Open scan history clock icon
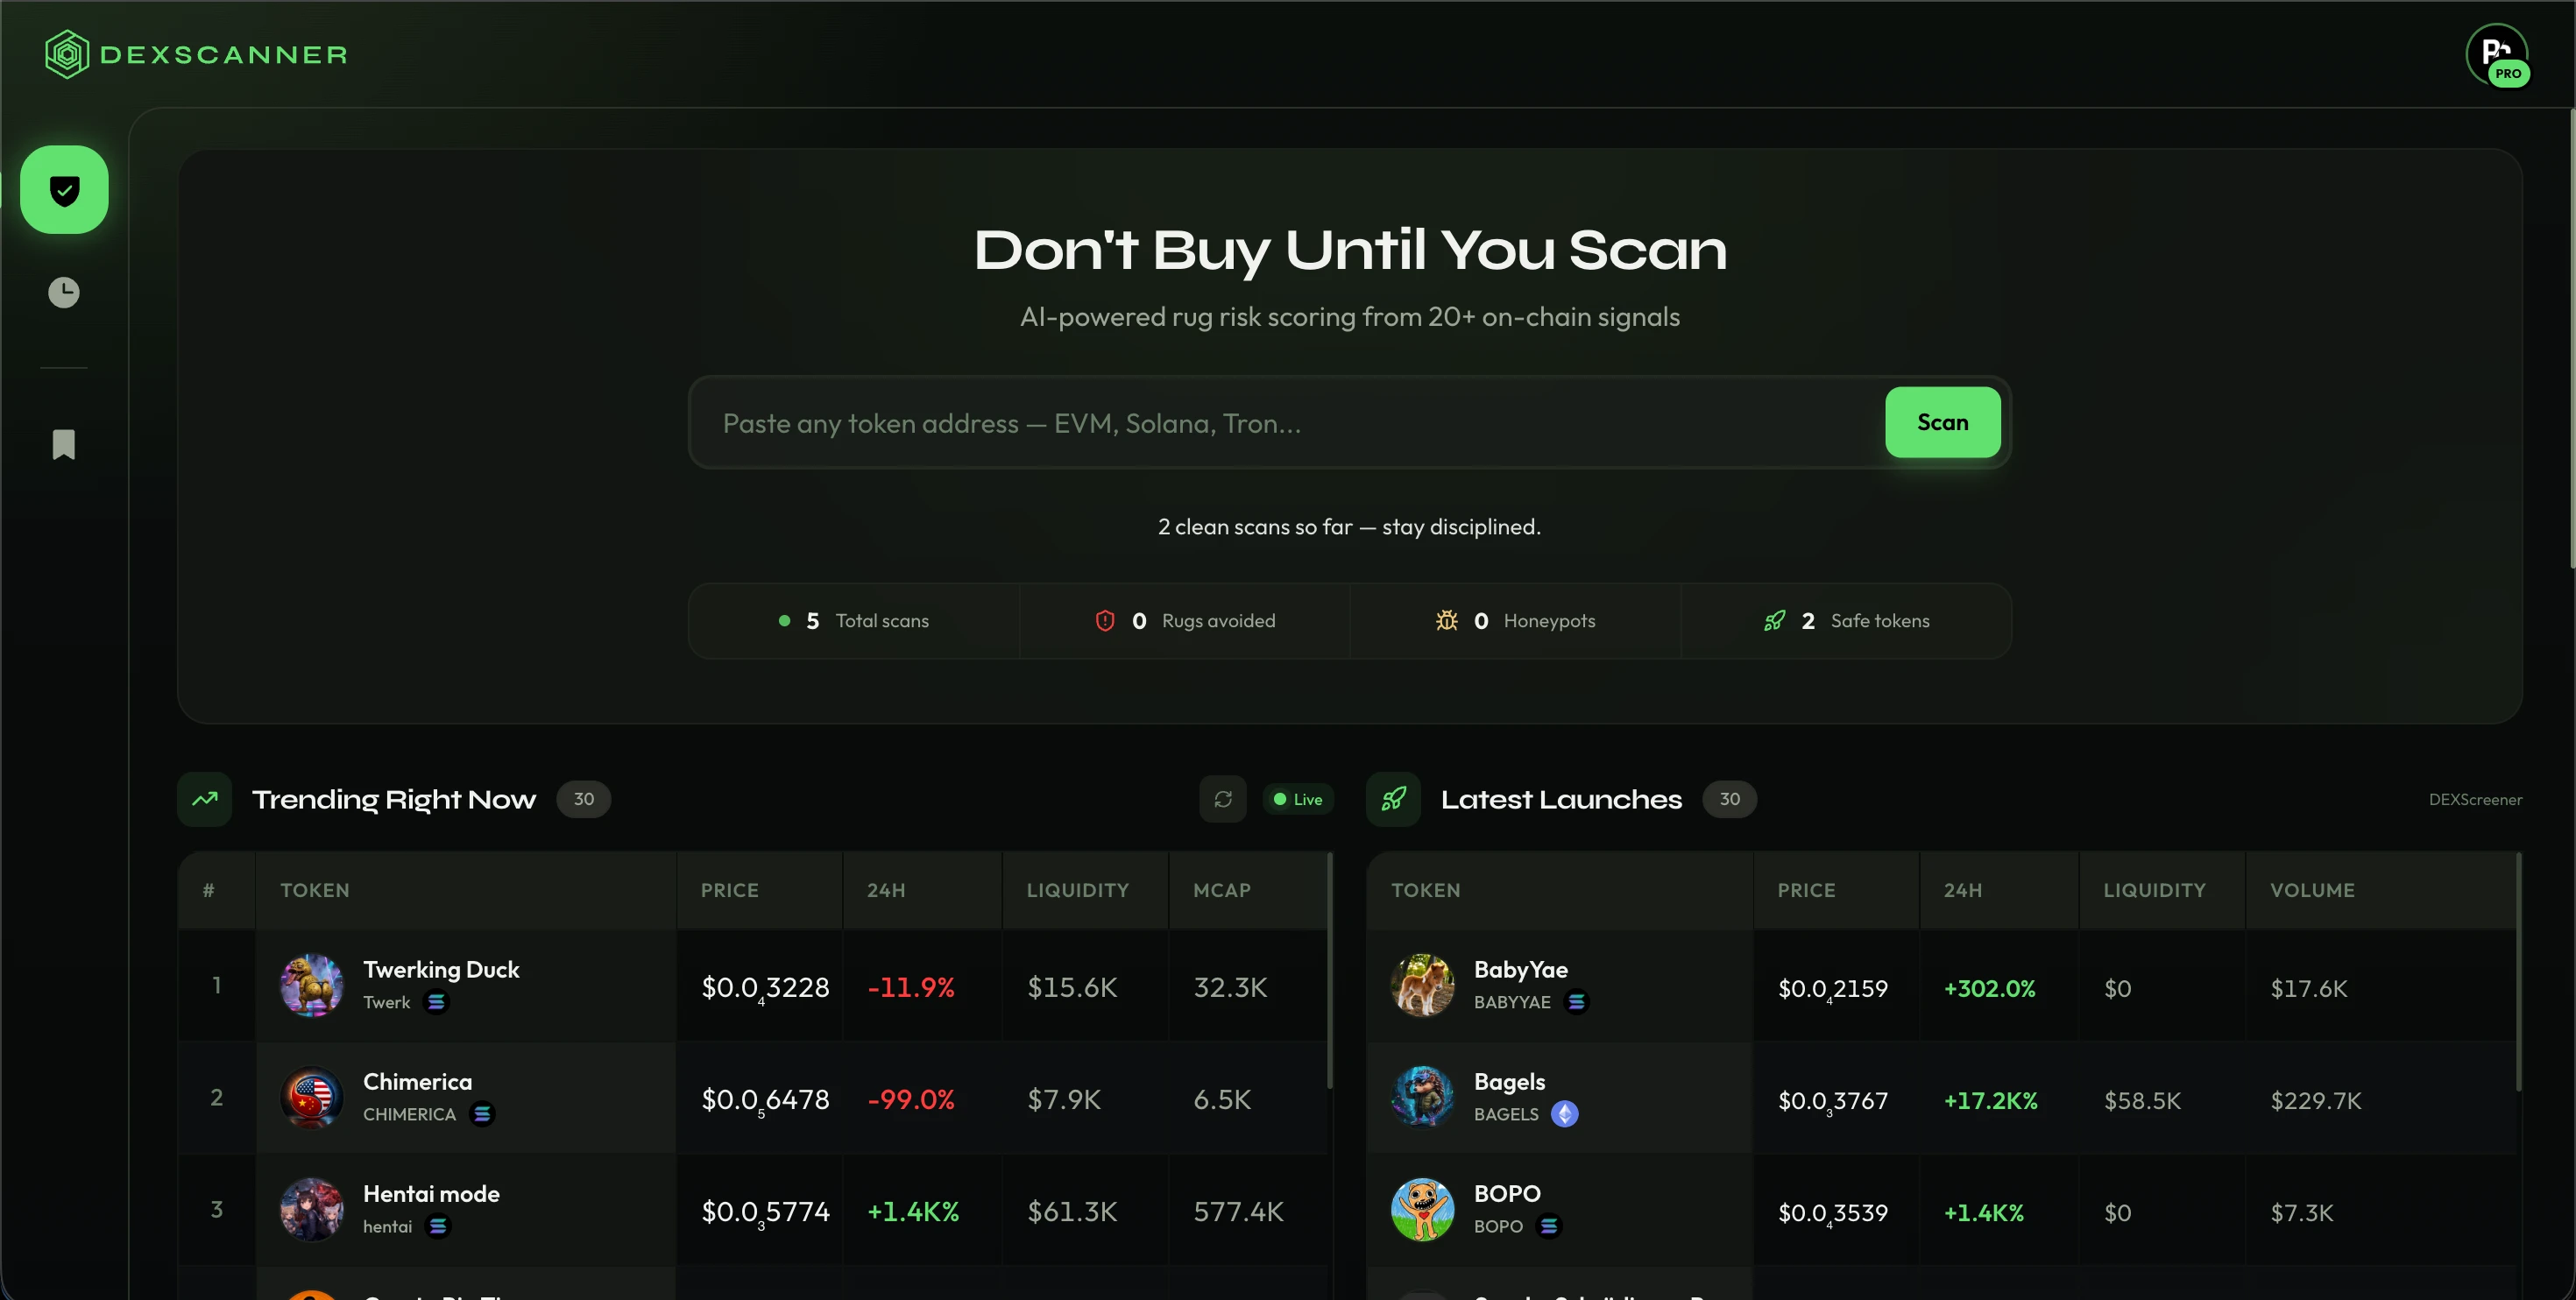This screenshot has height=1300, width=2576. (x=64, y=292)
